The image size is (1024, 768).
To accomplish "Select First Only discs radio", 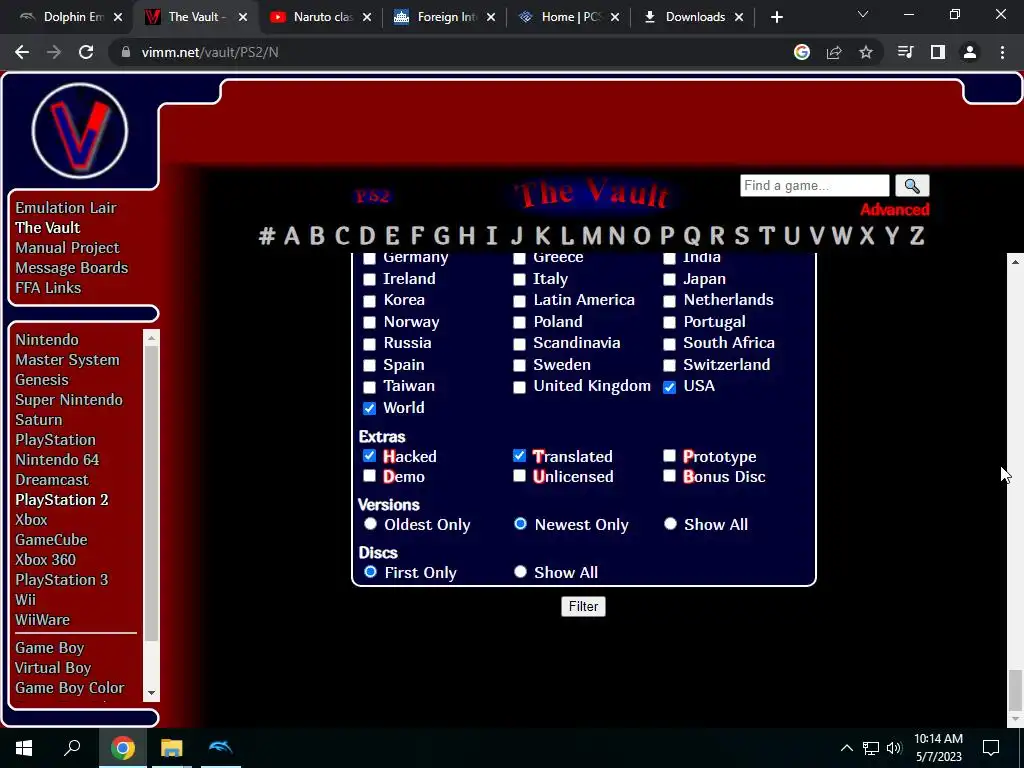I will [x=370, y=572].
